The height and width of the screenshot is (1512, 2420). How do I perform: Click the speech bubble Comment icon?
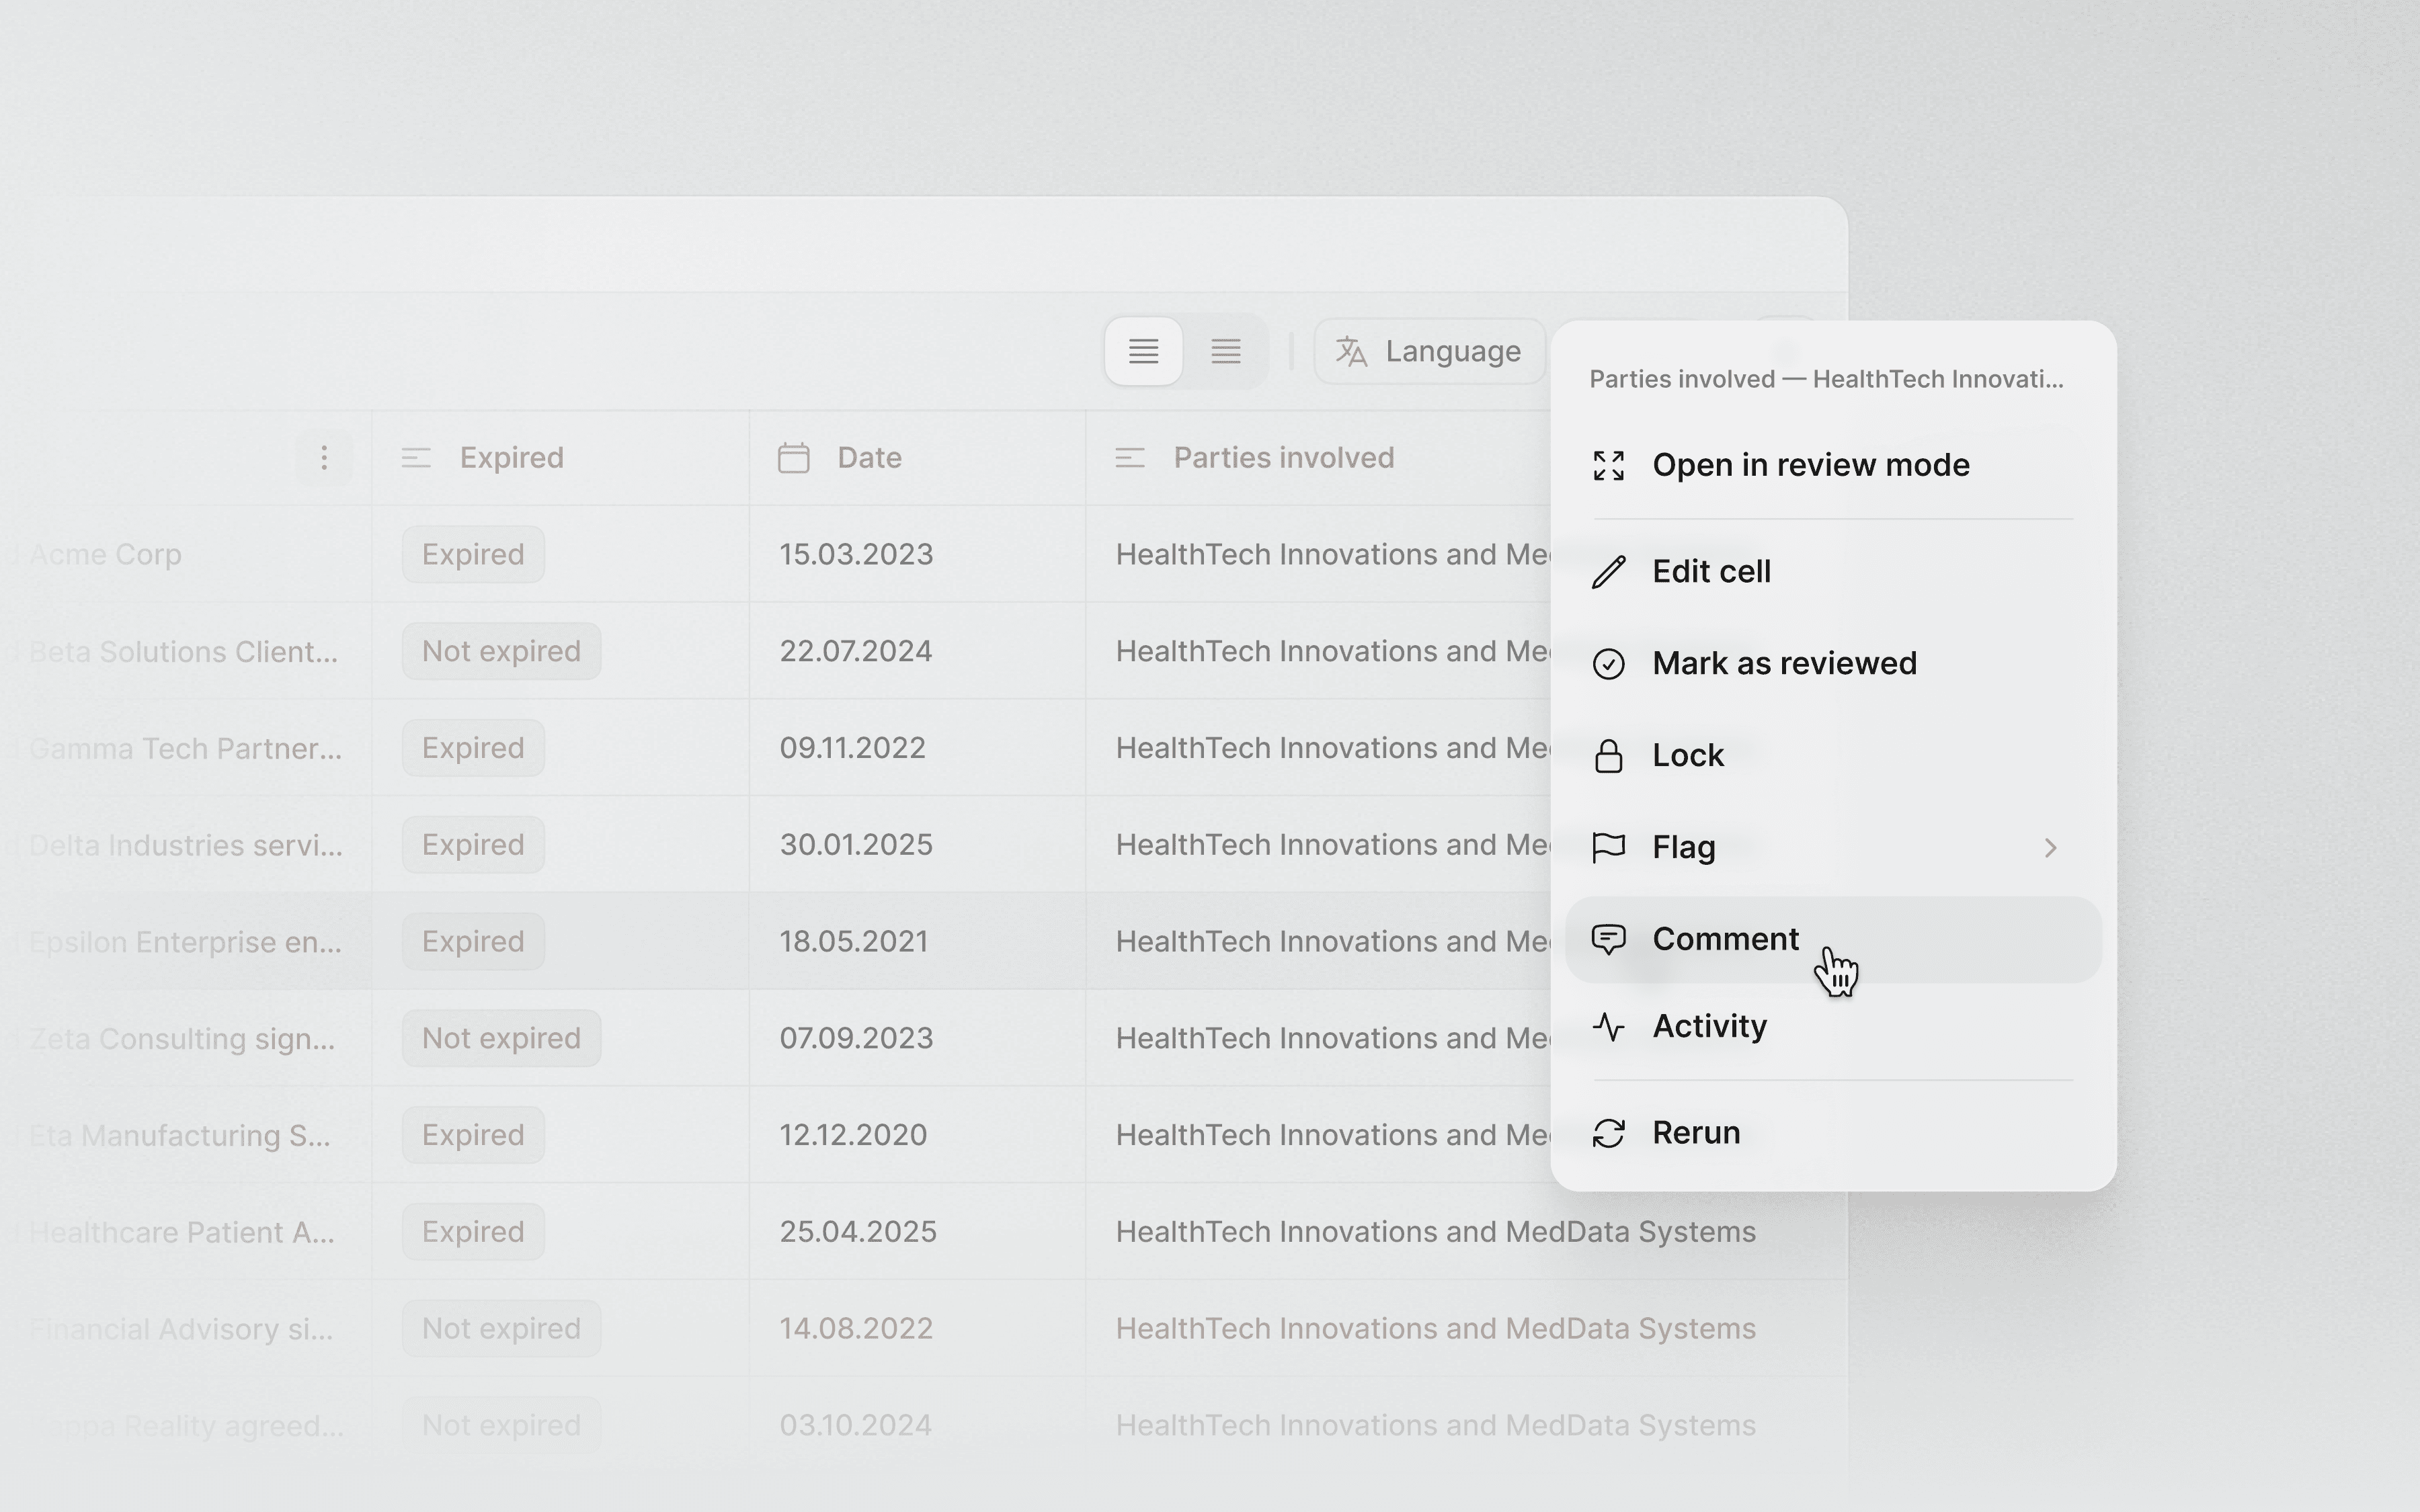click(1608, 940)
